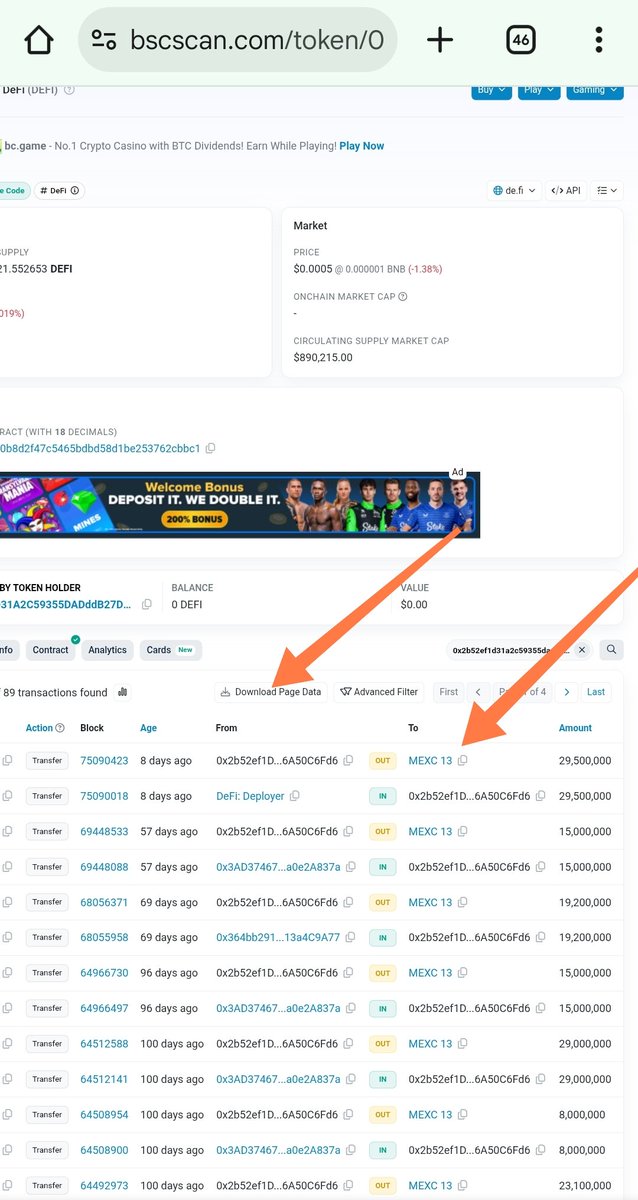This screenshot has height=1200, width=638.
Task: Copy the token contract address
Action: [x=210, y=448]
